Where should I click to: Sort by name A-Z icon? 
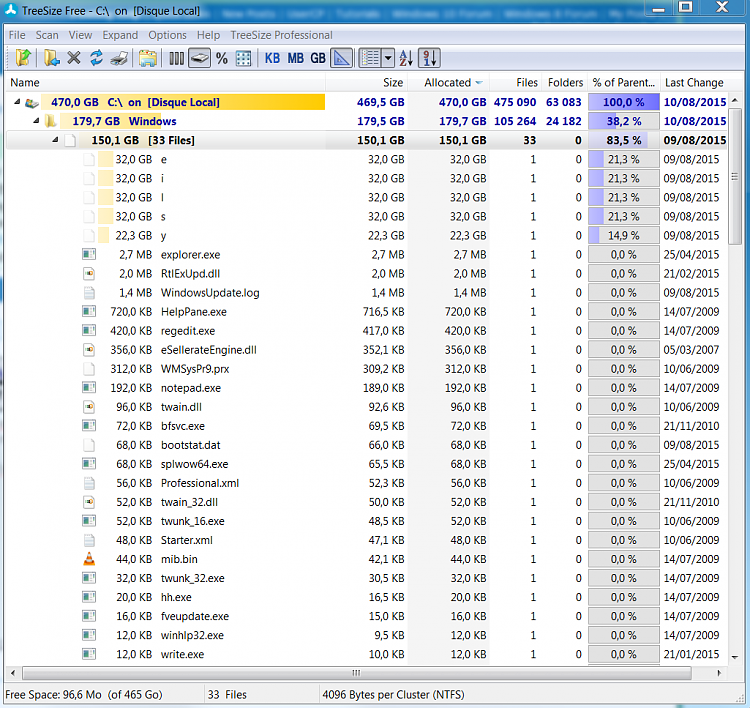(406, 58)
